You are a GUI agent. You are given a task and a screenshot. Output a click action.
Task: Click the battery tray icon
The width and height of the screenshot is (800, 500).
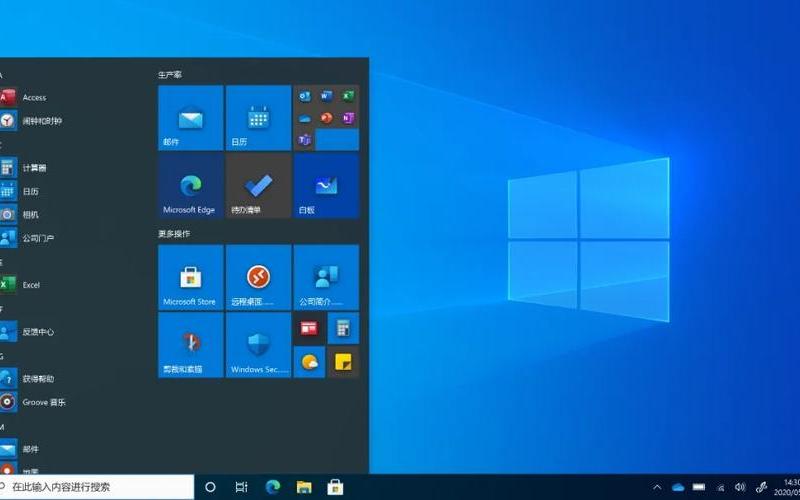point(698,487)
